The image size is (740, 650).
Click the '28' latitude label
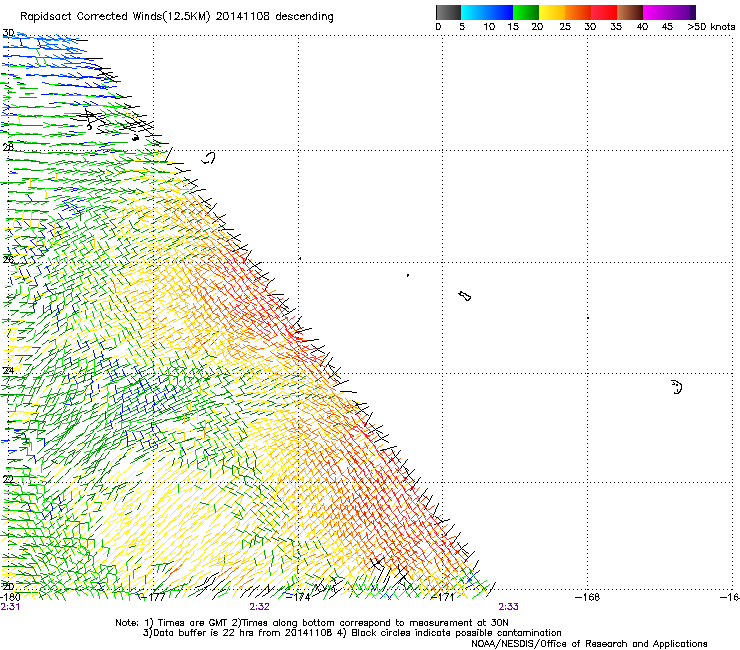click(8, 147)
